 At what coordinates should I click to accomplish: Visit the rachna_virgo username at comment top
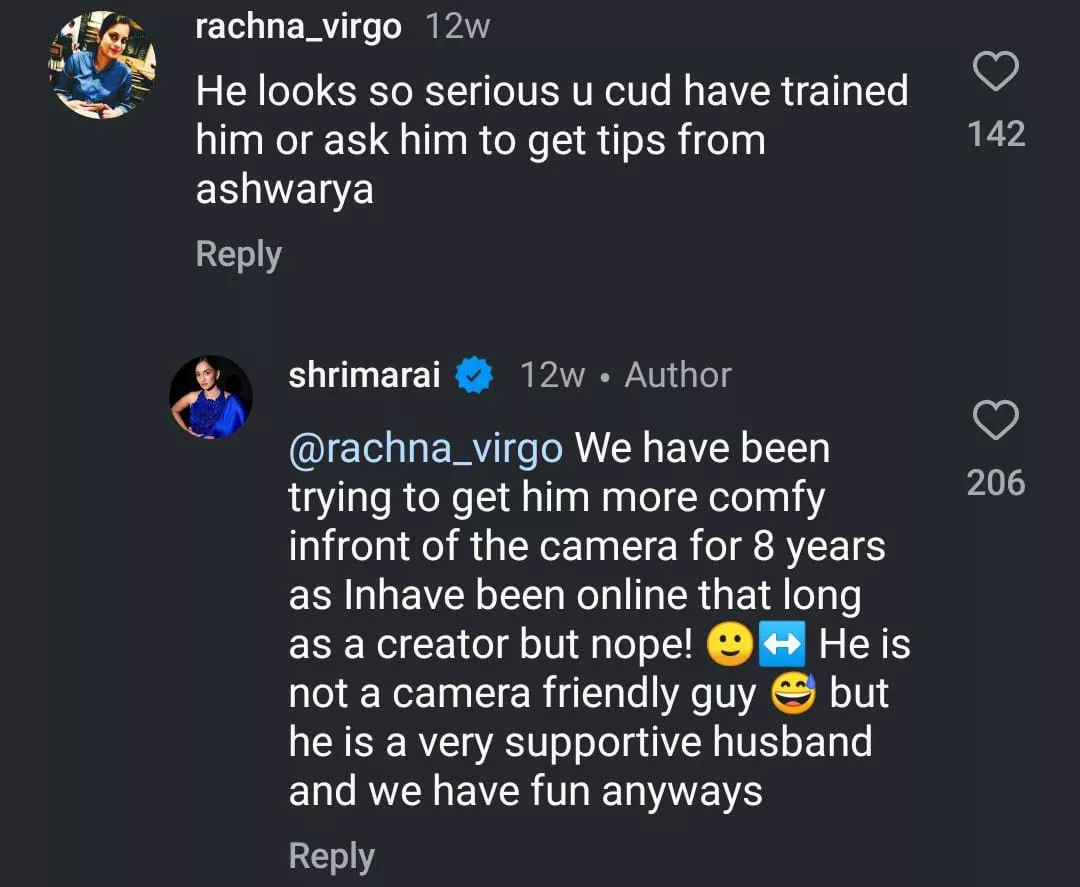click(x=298, y=27)
